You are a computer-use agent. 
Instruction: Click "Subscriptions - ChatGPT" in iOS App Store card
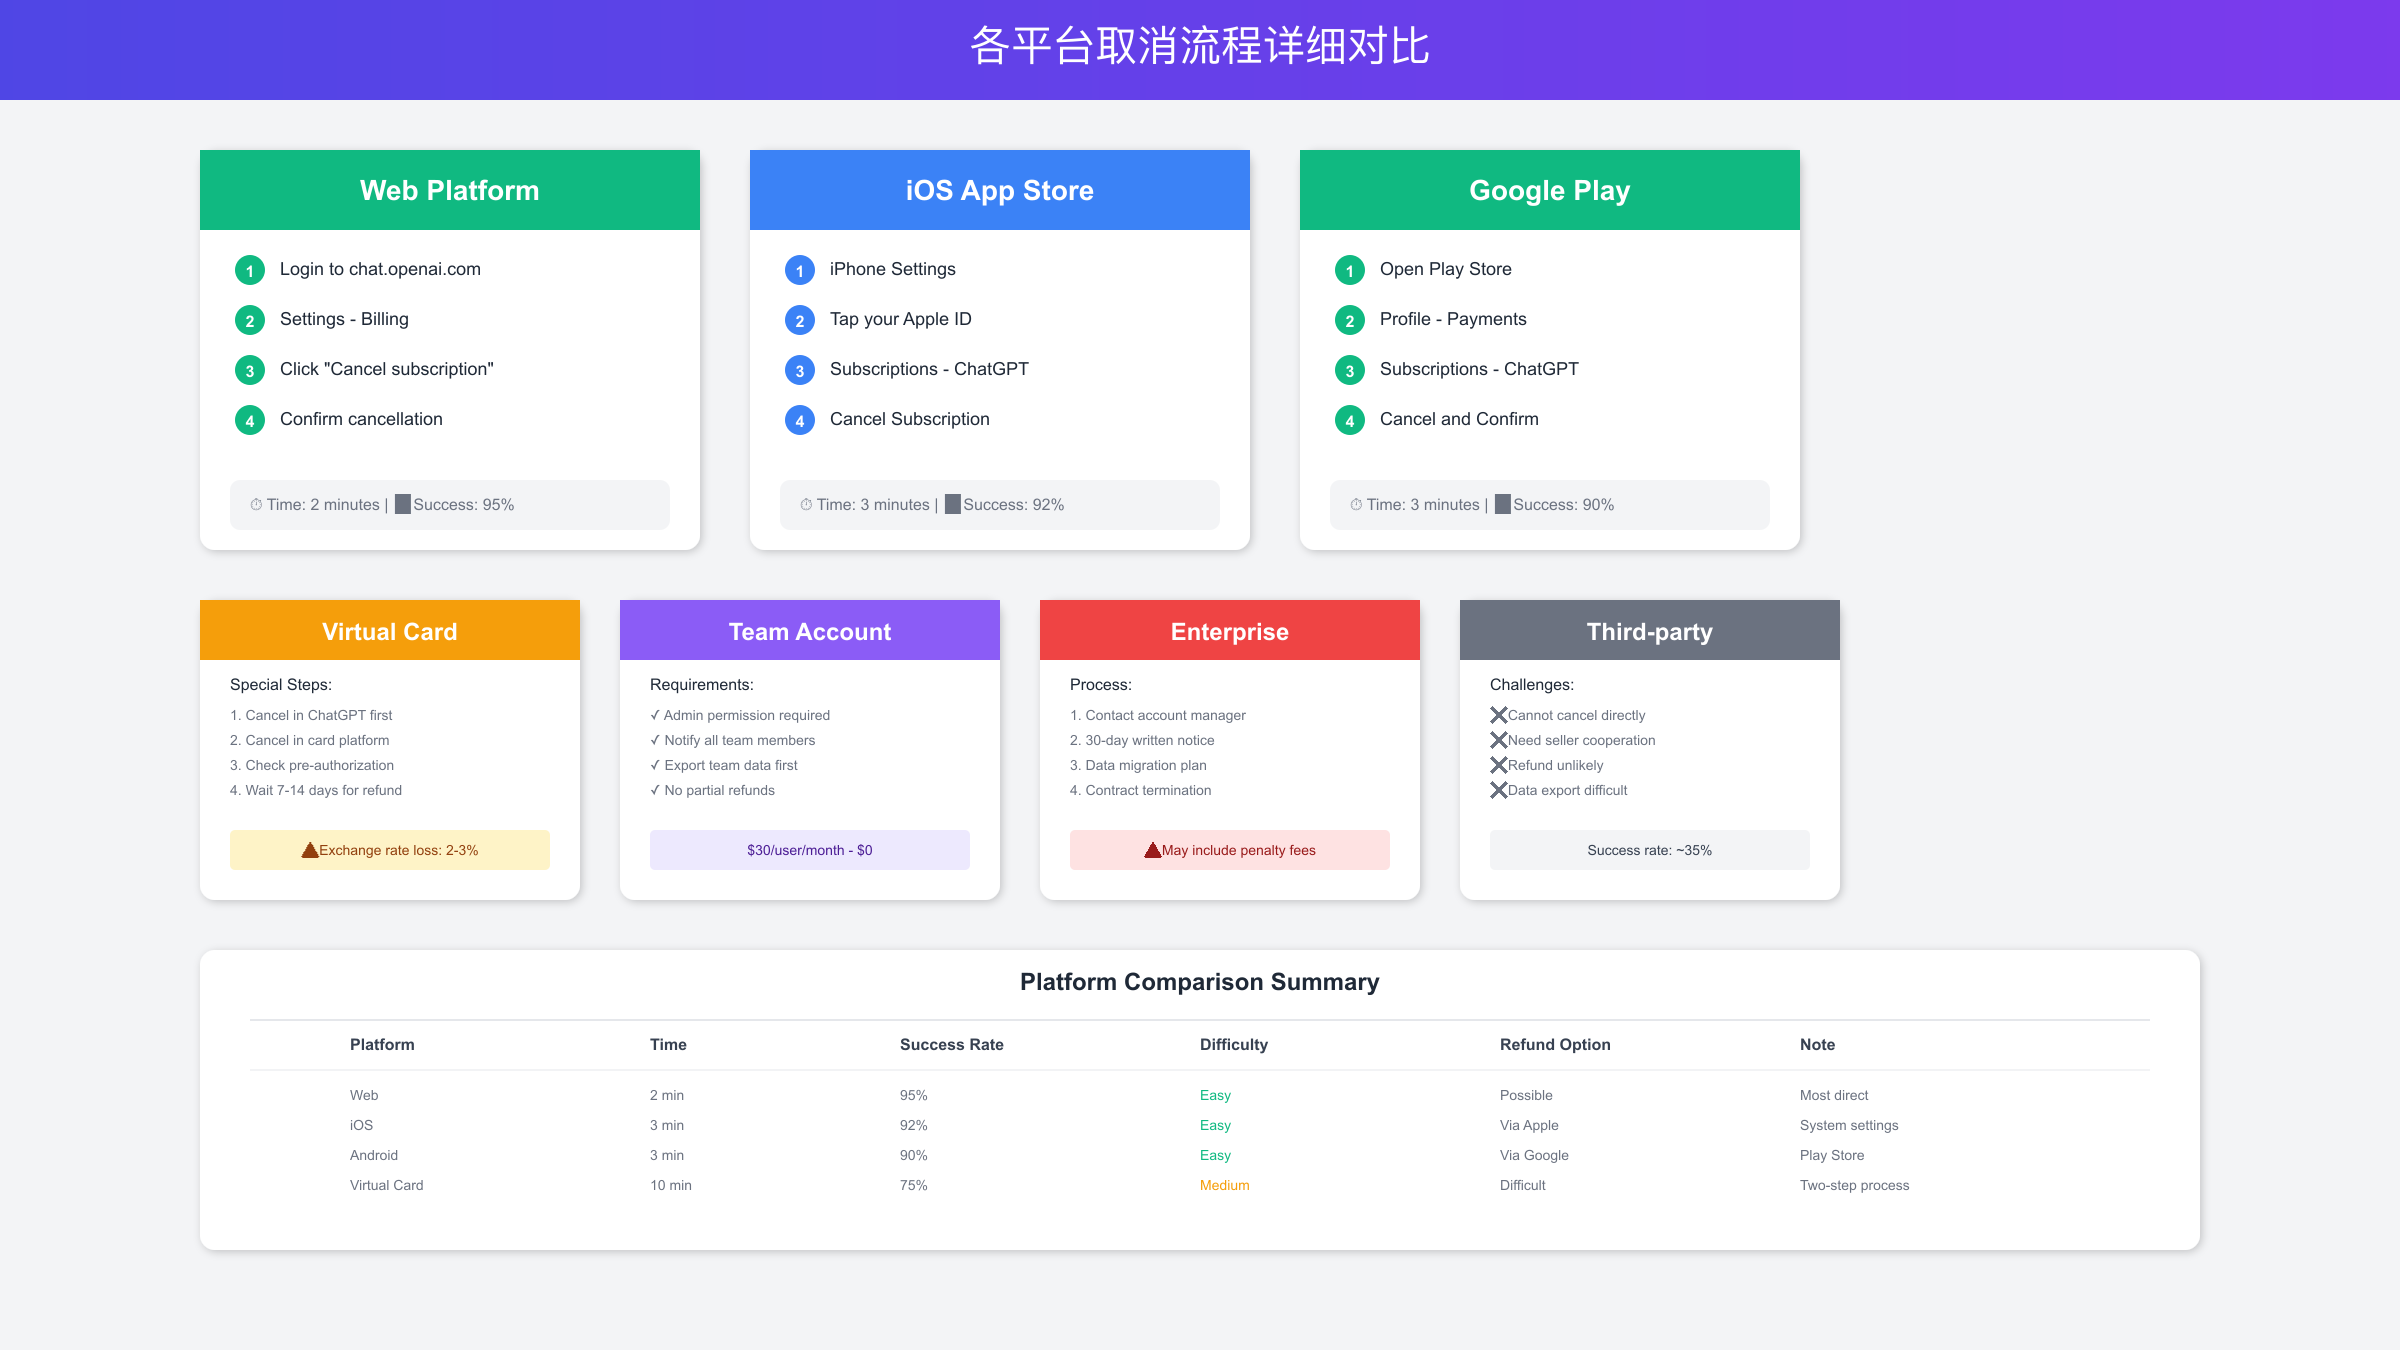click(x=929, y=369)
